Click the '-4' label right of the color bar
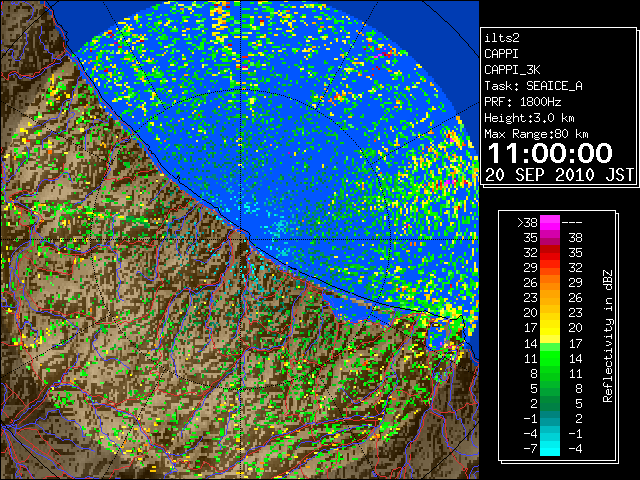The width and height of the screenshot is (640, 480). click(x=575, y=449)
